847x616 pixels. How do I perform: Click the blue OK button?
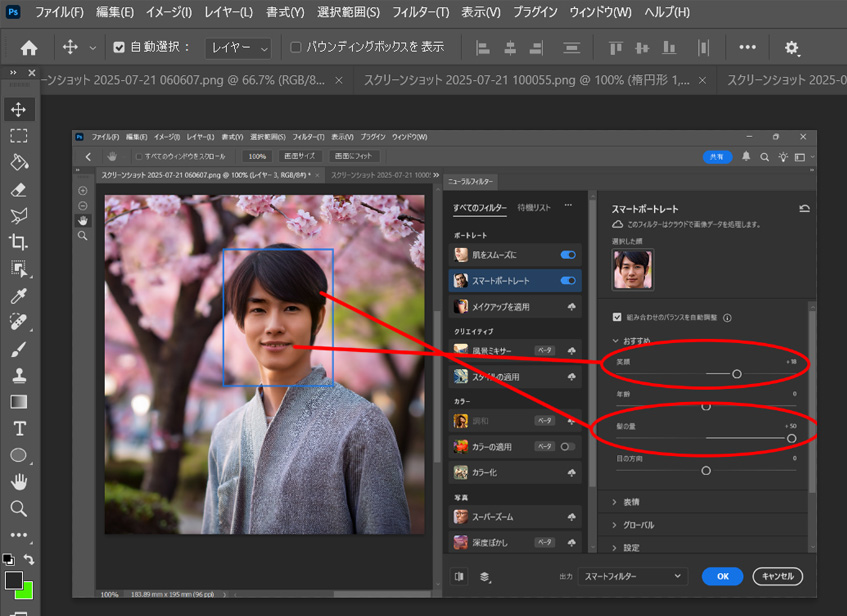pyautogui.click(x=722, y=577)
